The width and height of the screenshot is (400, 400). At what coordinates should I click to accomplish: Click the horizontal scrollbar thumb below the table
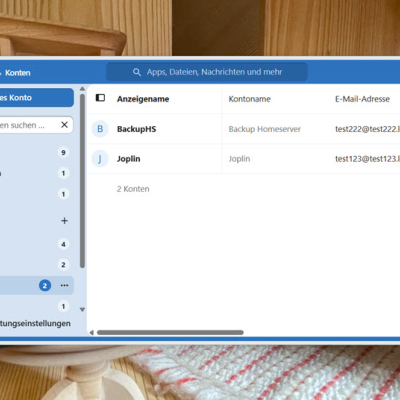click(x=170, y=332)
